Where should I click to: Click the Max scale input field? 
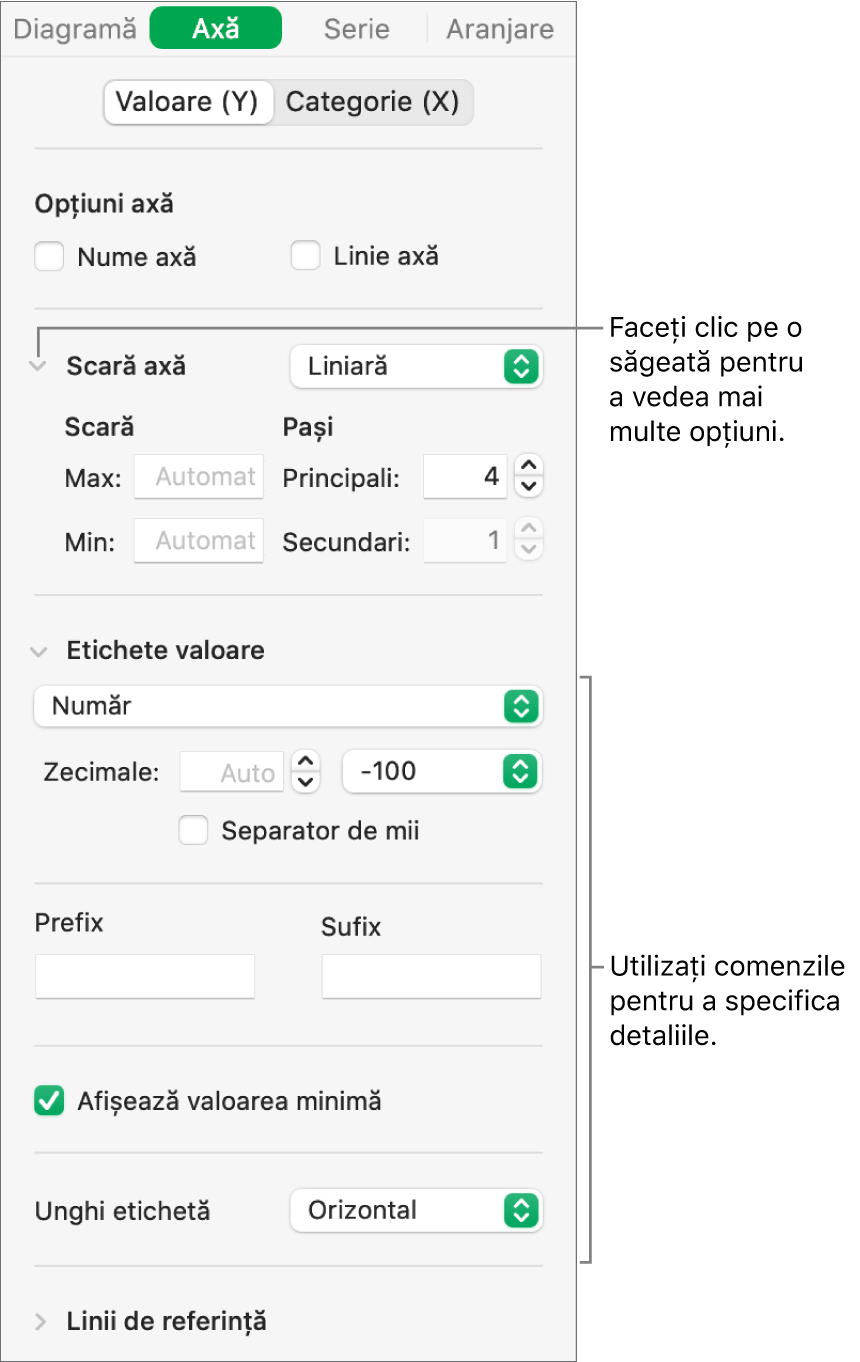point(199,477)
